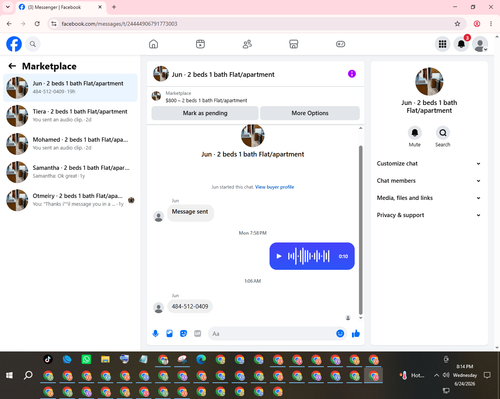
Task: Open Windows Start menu
Action: tap(9, 375)
